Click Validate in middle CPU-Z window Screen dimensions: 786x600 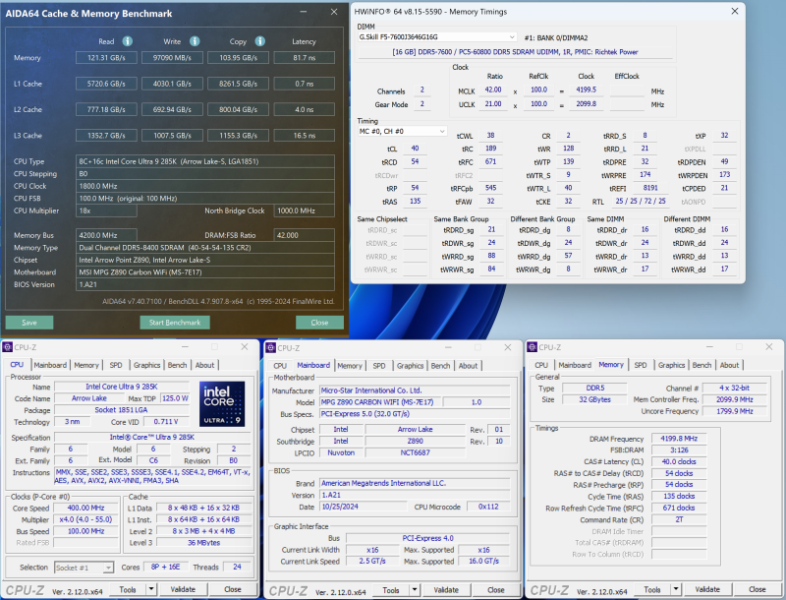446,590
